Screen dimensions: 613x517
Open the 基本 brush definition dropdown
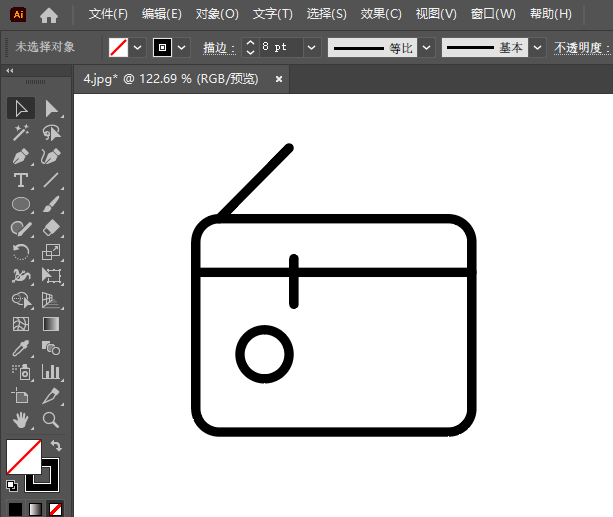[x=538, y=48]
